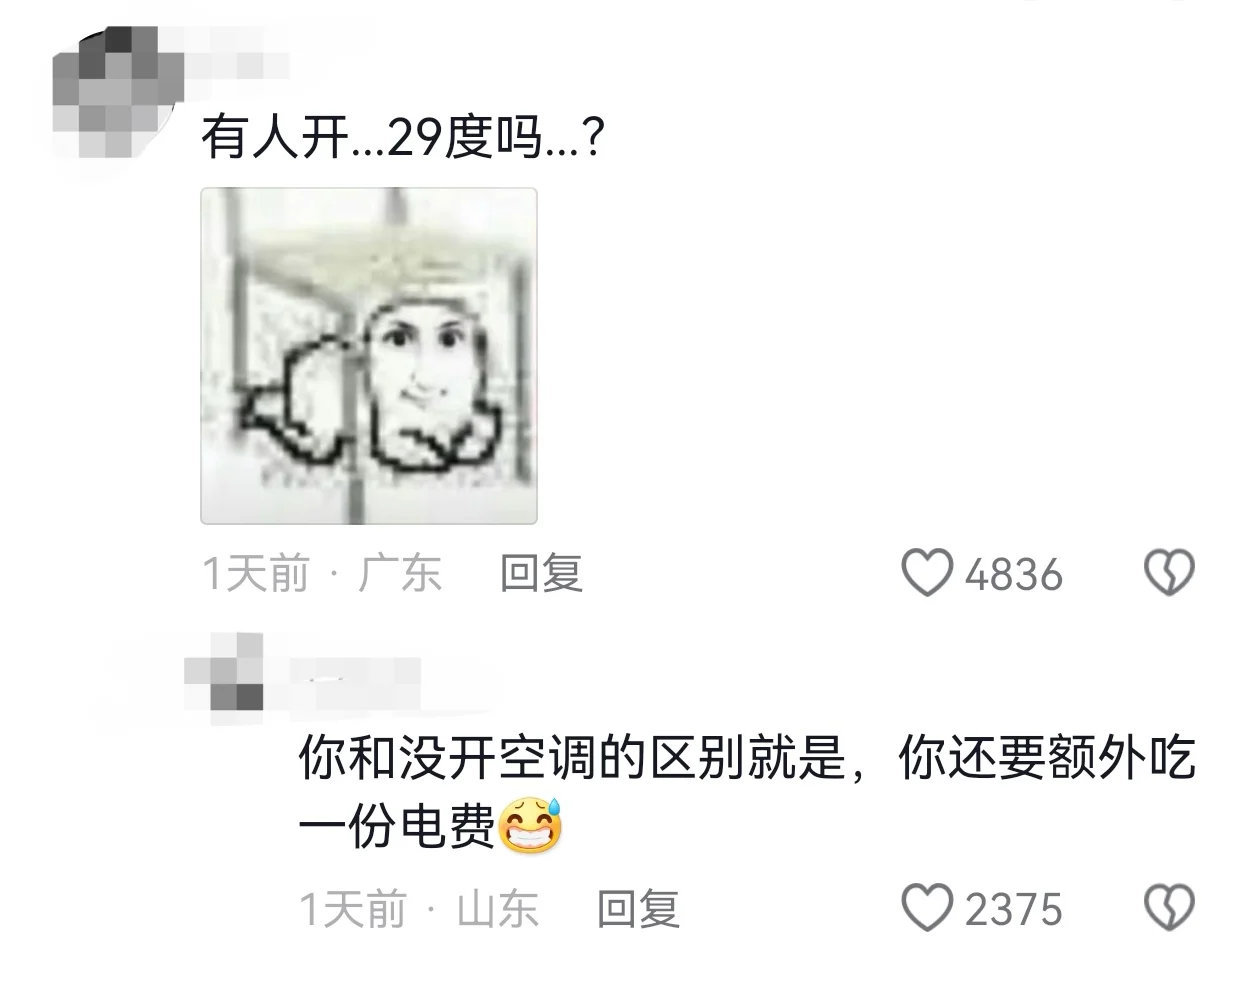
Task: Reply to the 山东 comment via 回复
Action: 638,909
